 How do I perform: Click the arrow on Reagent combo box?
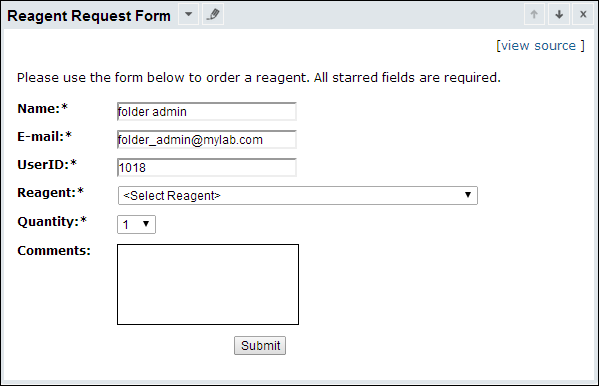click(468, 195)
